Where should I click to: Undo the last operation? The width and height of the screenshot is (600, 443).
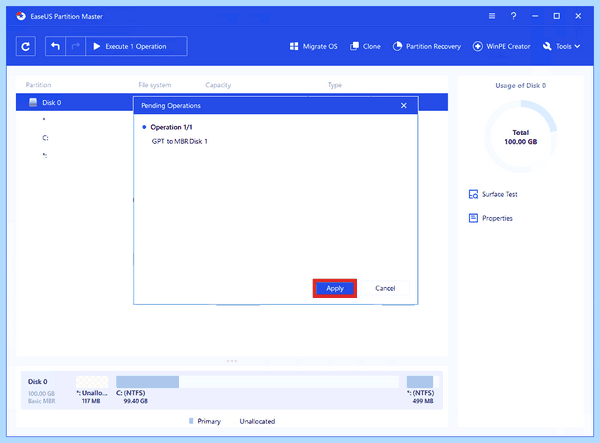pos(55,46)
